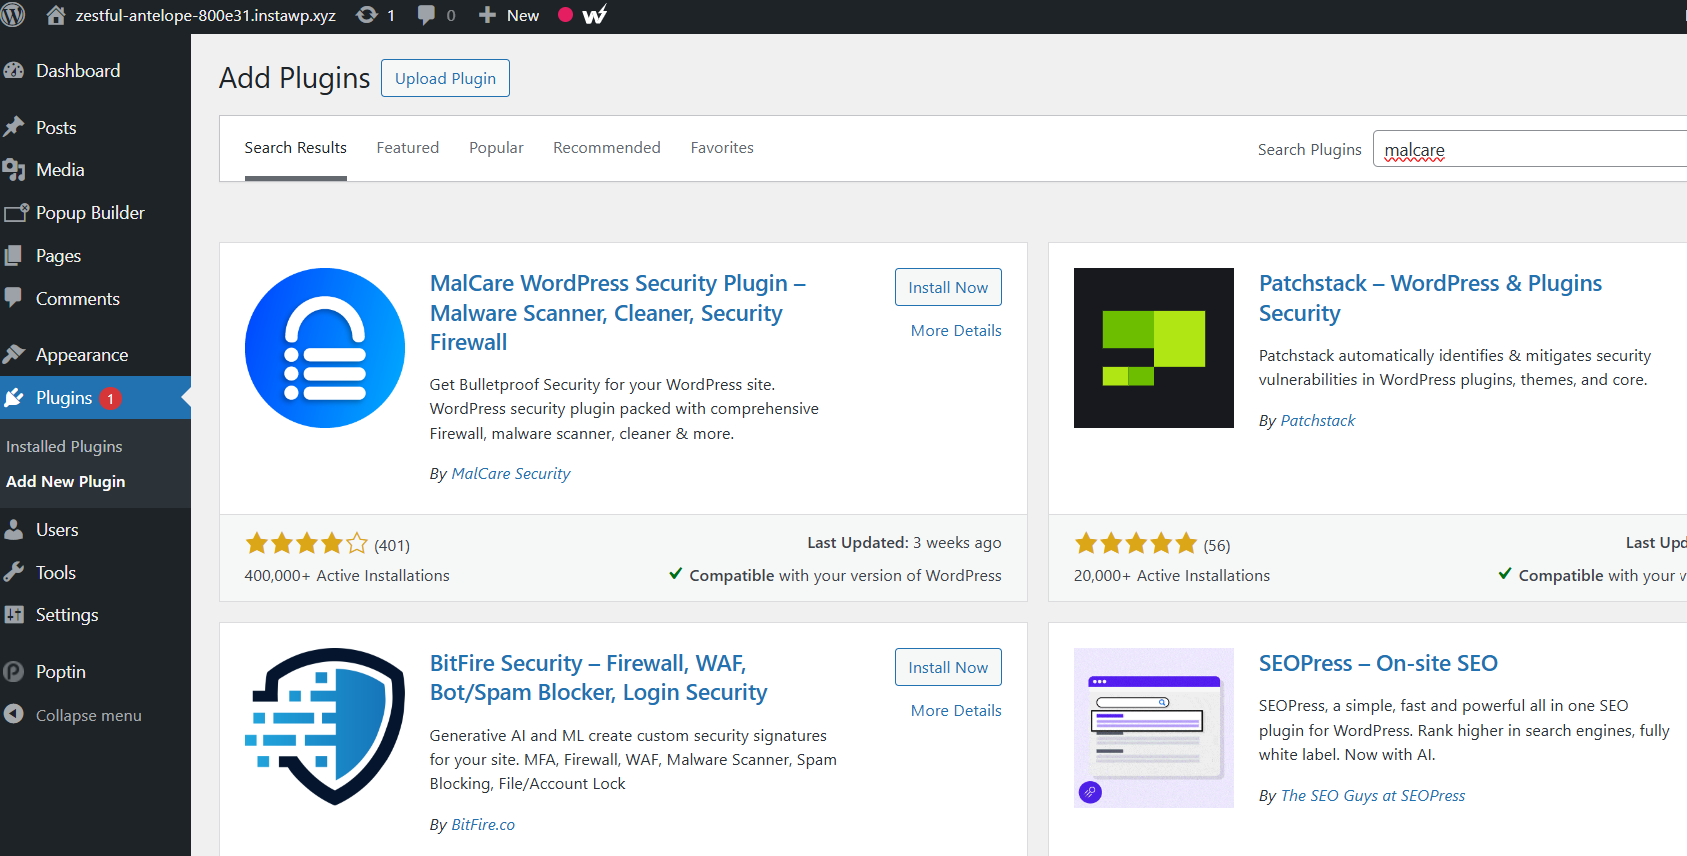Switch to the Featured tab

[408, 148]
